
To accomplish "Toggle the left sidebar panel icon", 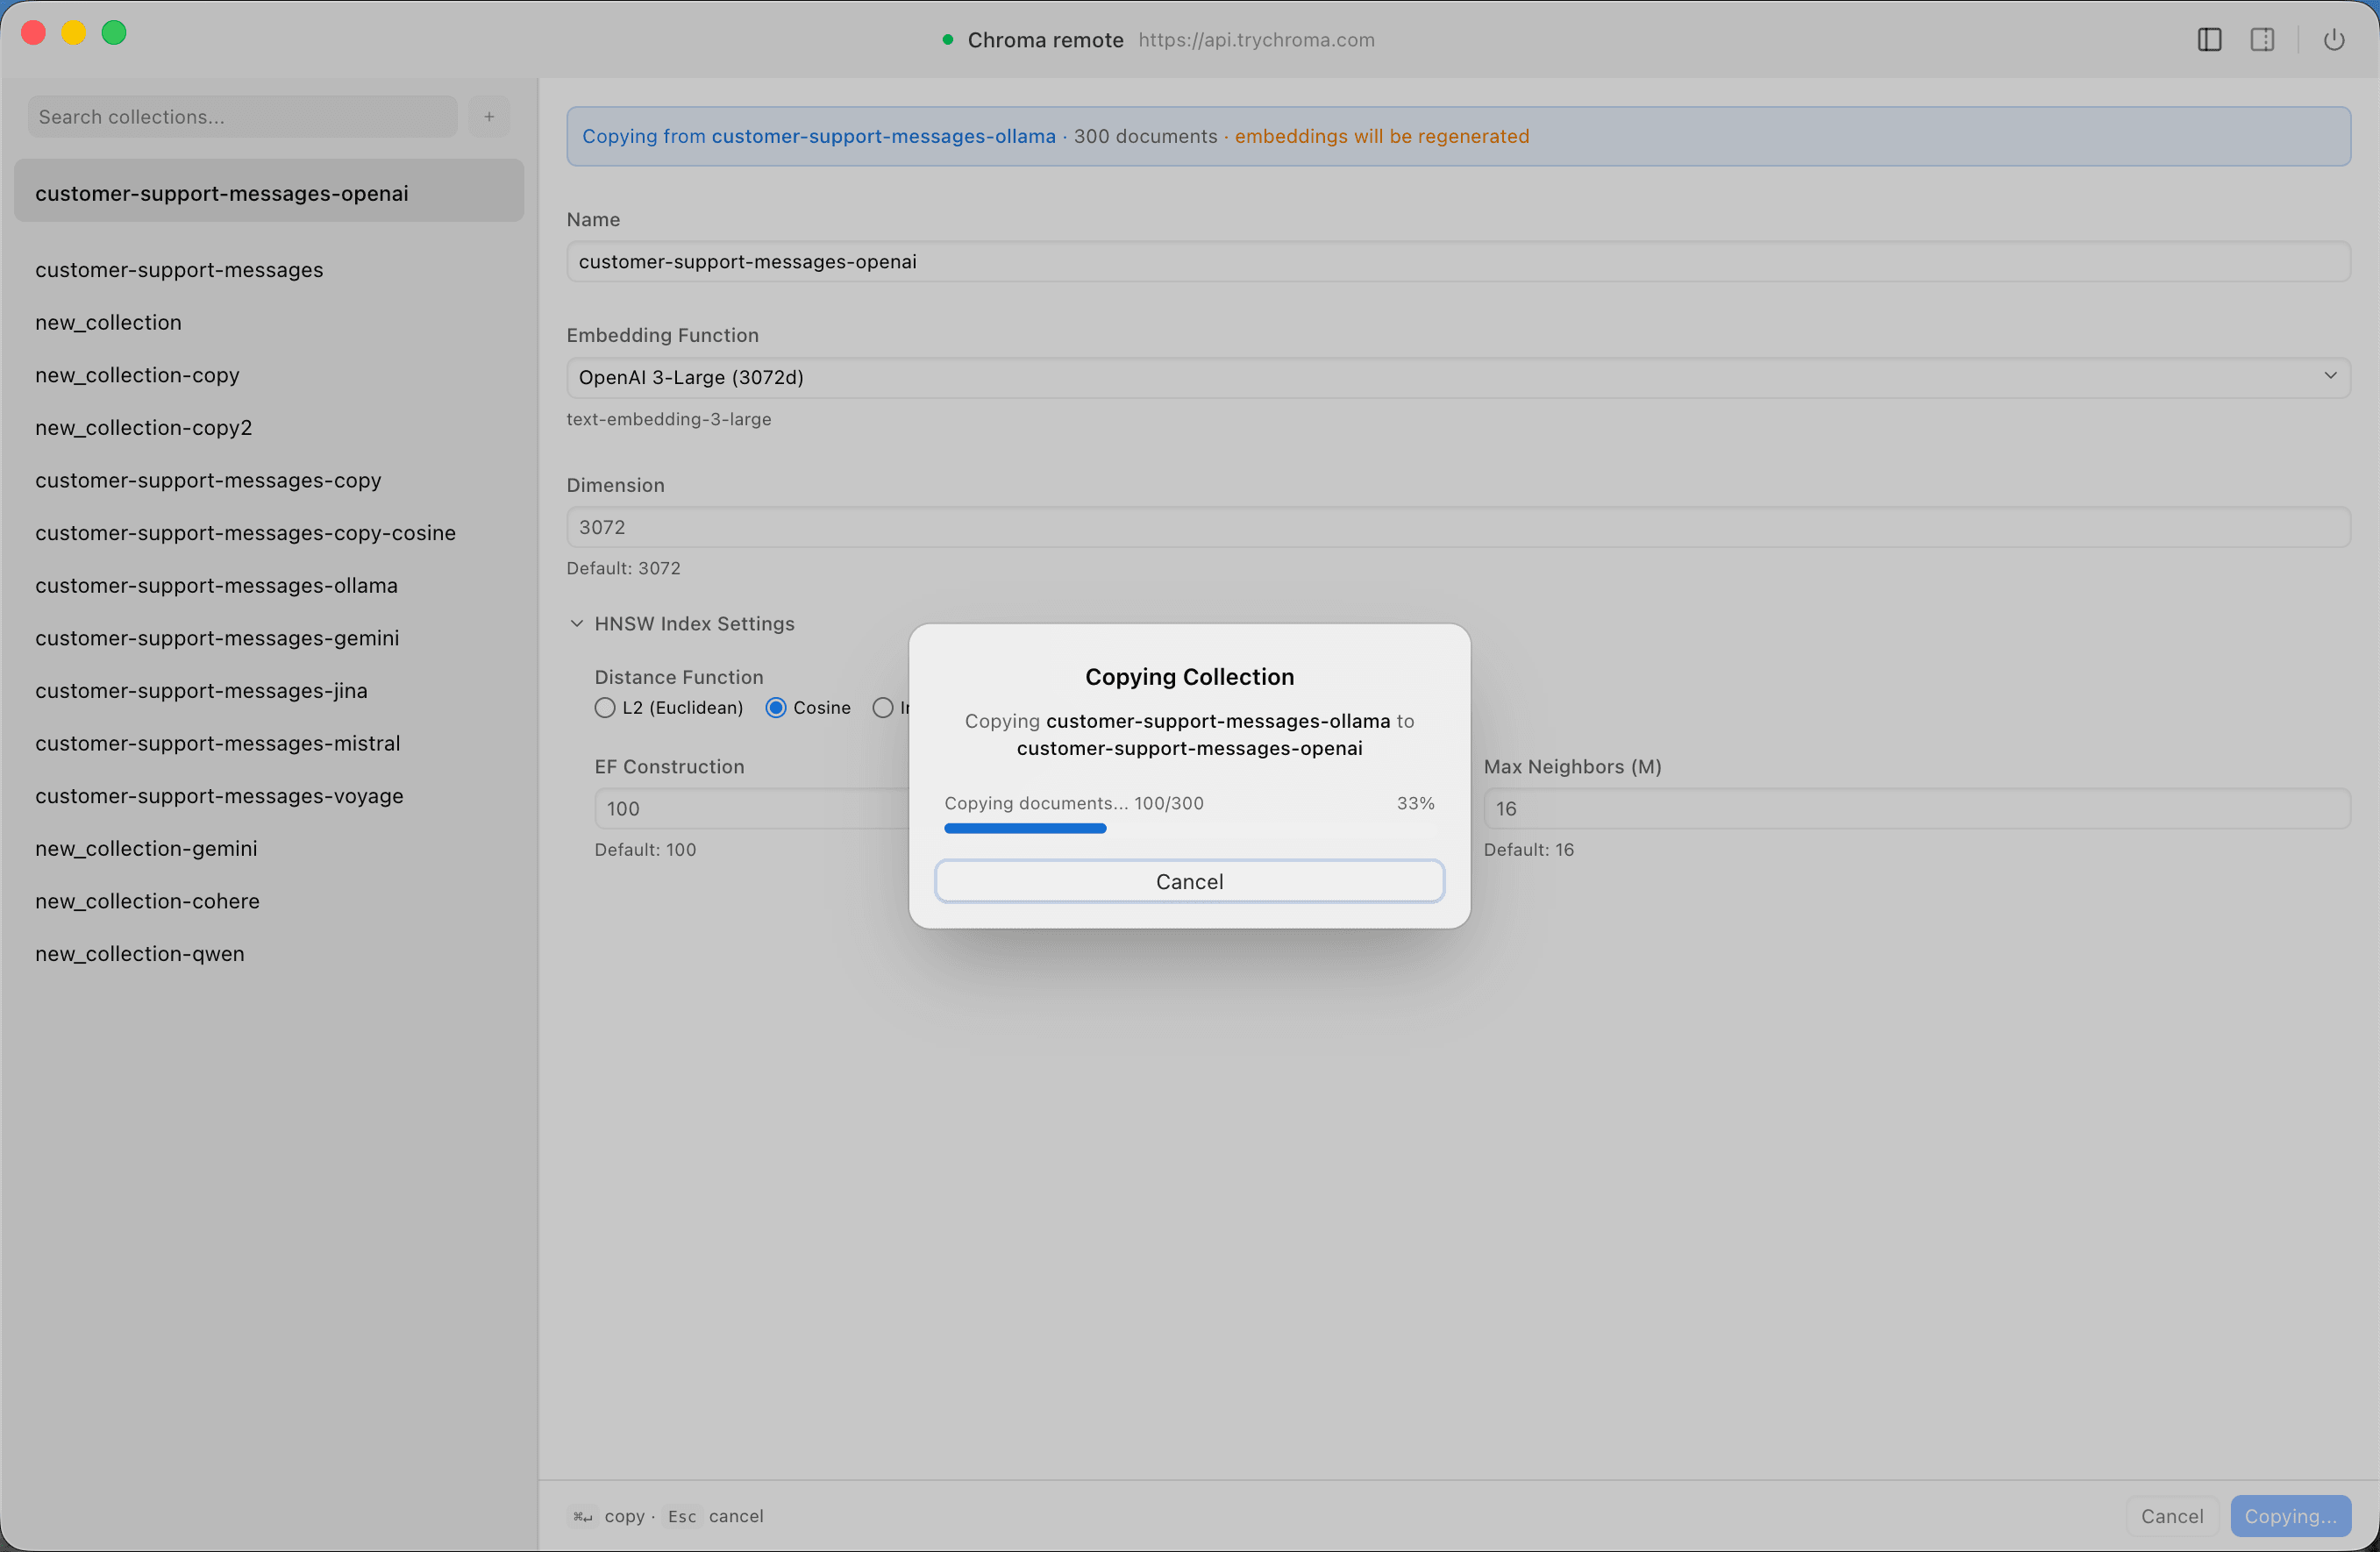I will click(2210, 39).
